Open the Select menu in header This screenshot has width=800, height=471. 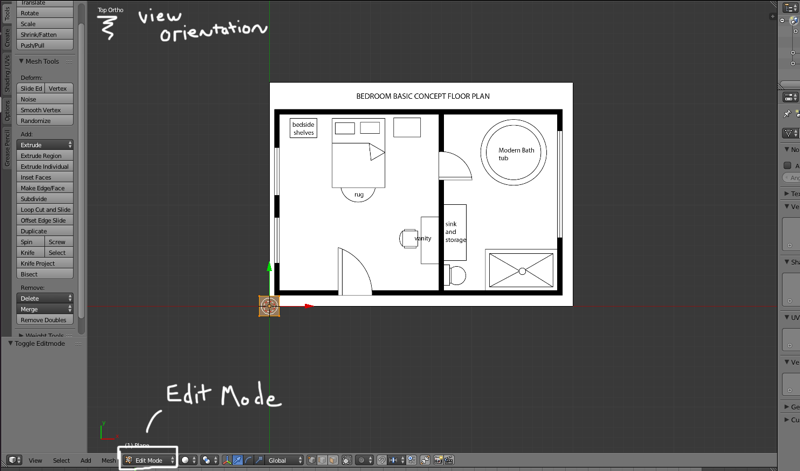tap(61, 460)
